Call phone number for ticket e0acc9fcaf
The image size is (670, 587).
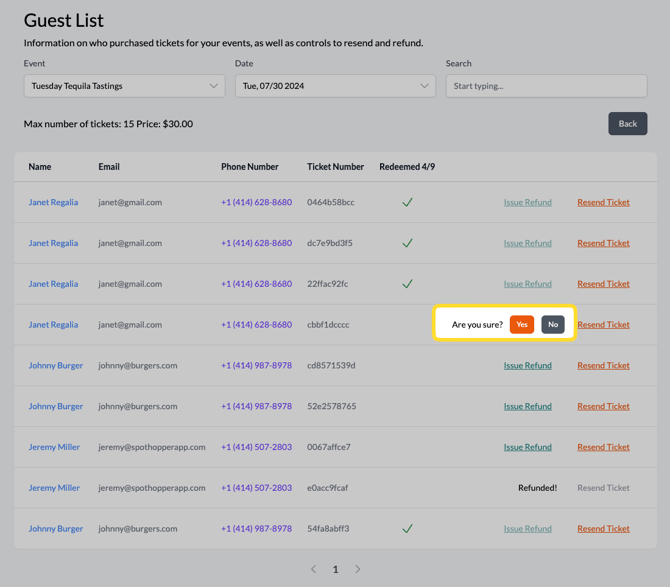click(256, 488)
